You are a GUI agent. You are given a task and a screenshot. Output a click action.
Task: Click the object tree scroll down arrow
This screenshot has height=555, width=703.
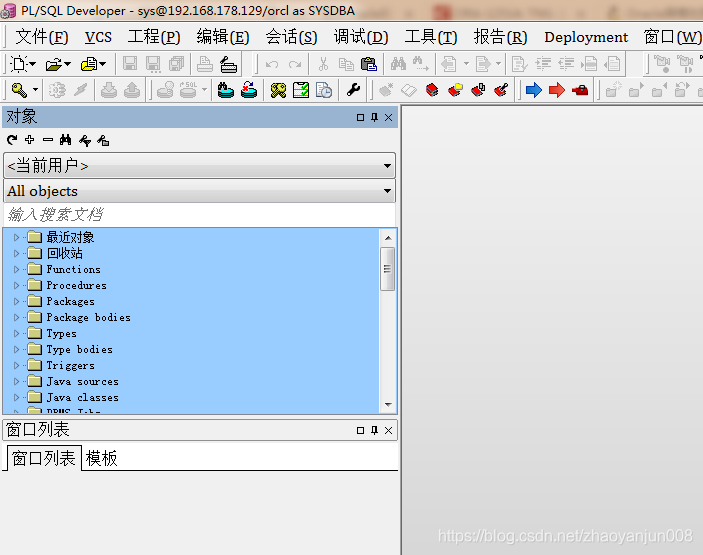pyautogui.click(x=388, y=405)
